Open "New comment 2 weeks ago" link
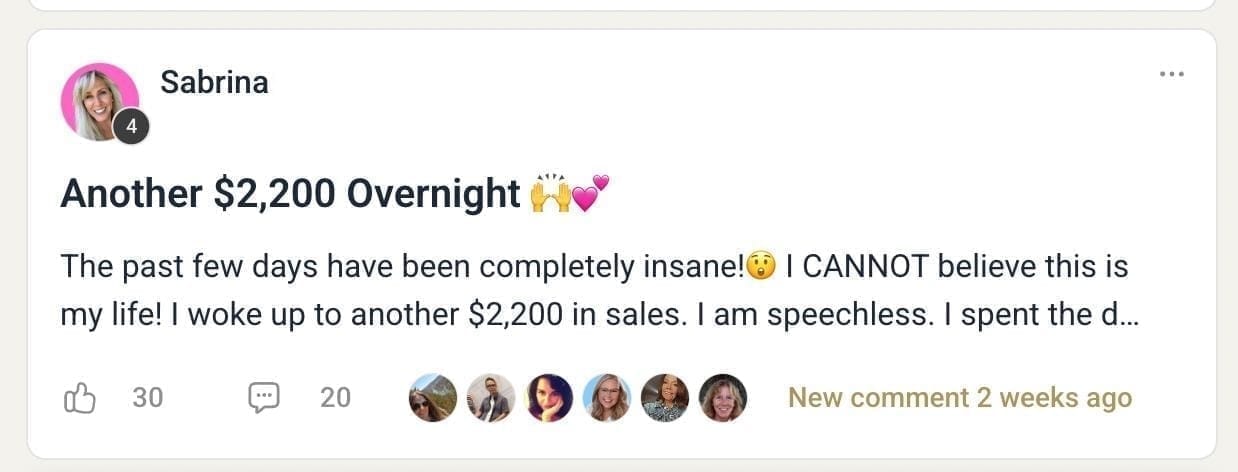 (960, 398)
